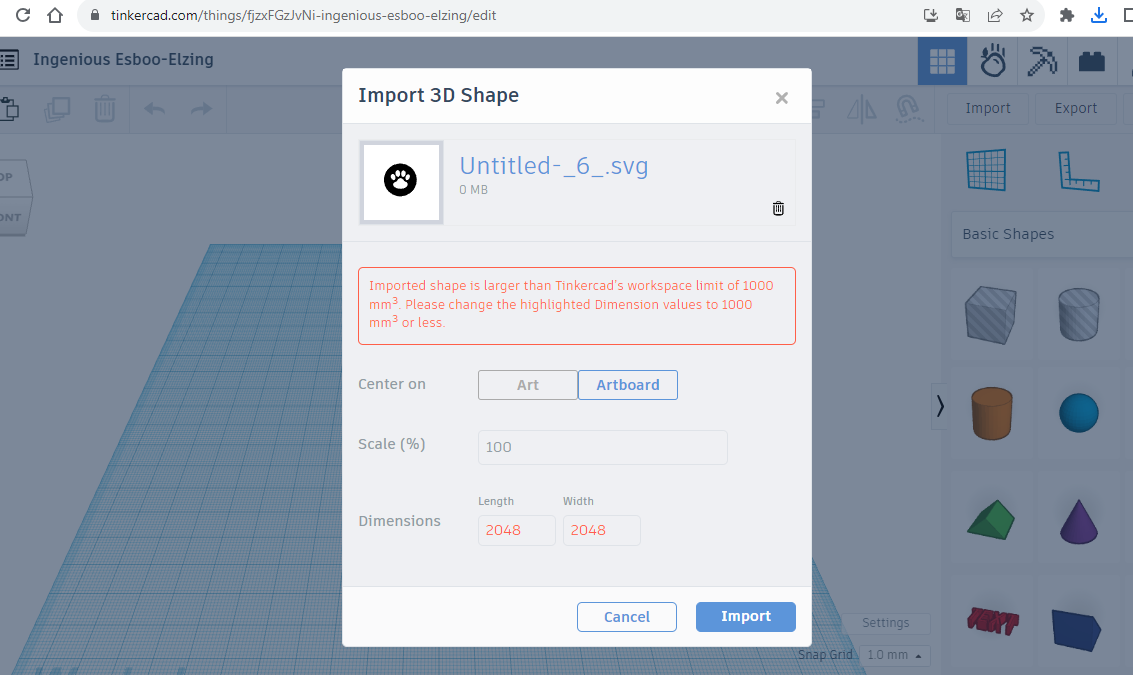Confirm with the blue Import button
Image resolution: width=1133 pixels, height=675 pixels.
tap(746, 616)
